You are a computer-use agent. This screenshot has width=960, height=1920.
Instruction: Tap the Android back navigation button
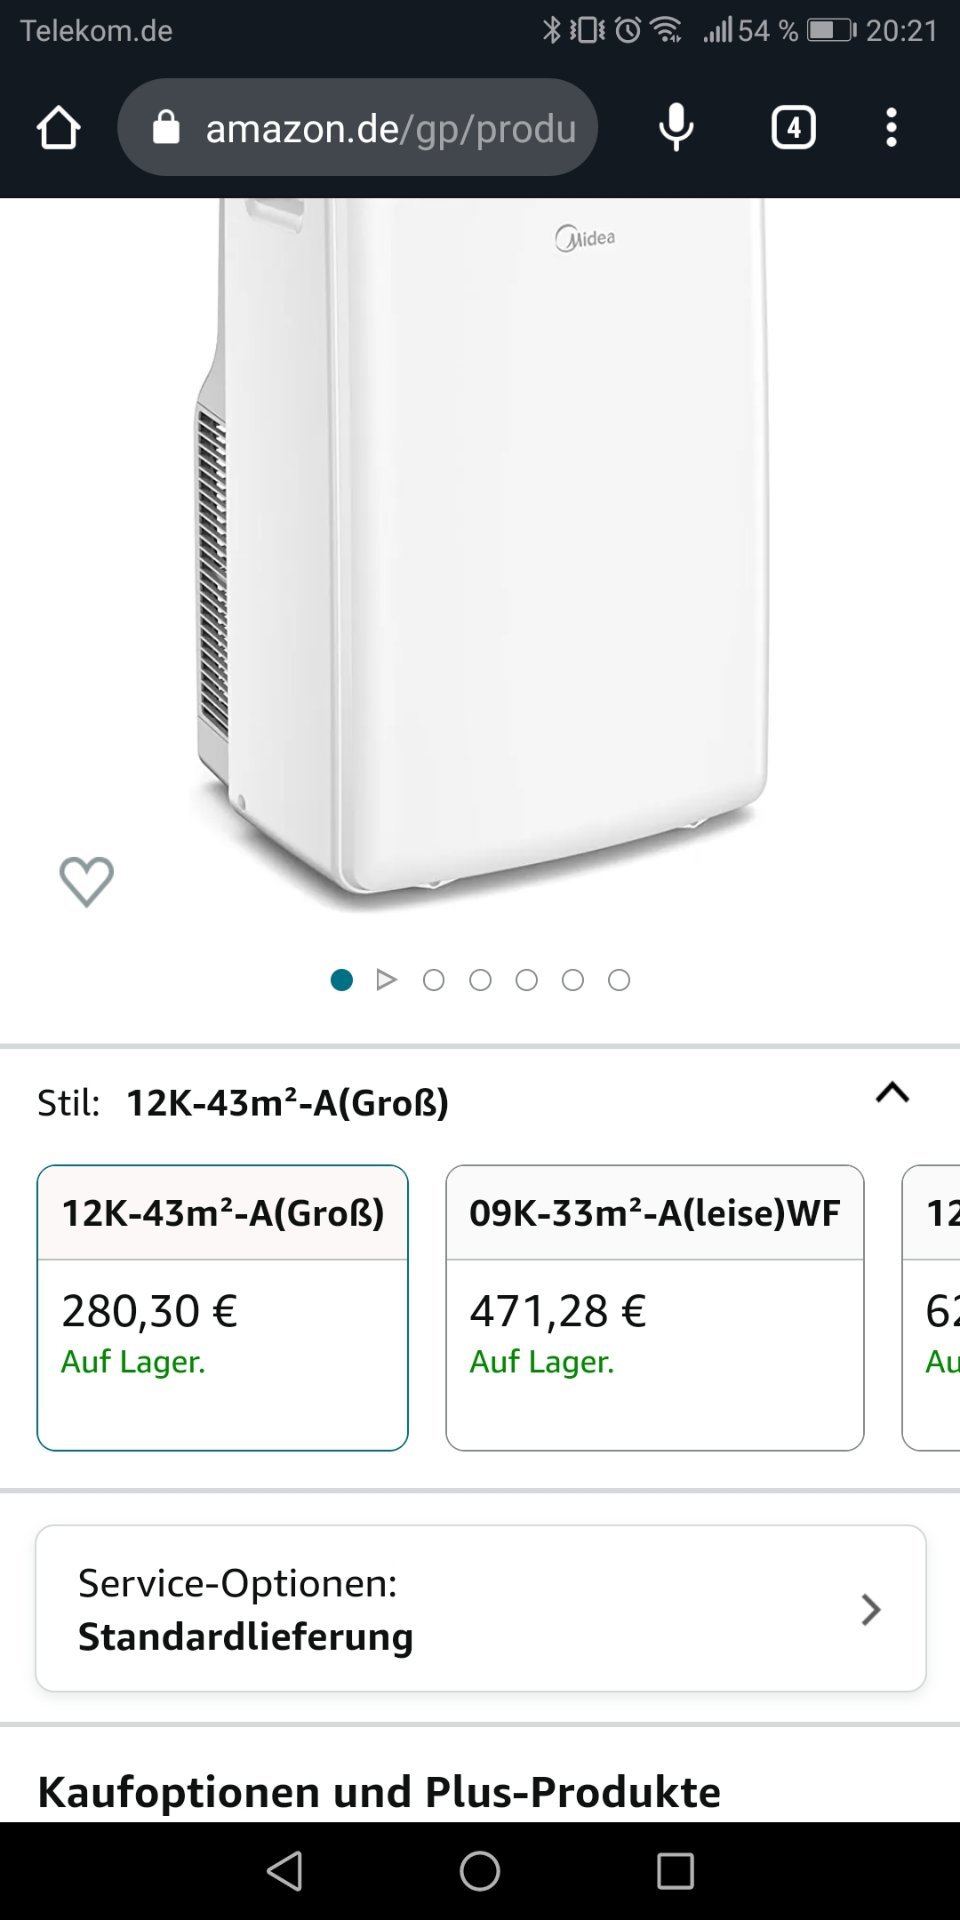tap(285, 1871)
